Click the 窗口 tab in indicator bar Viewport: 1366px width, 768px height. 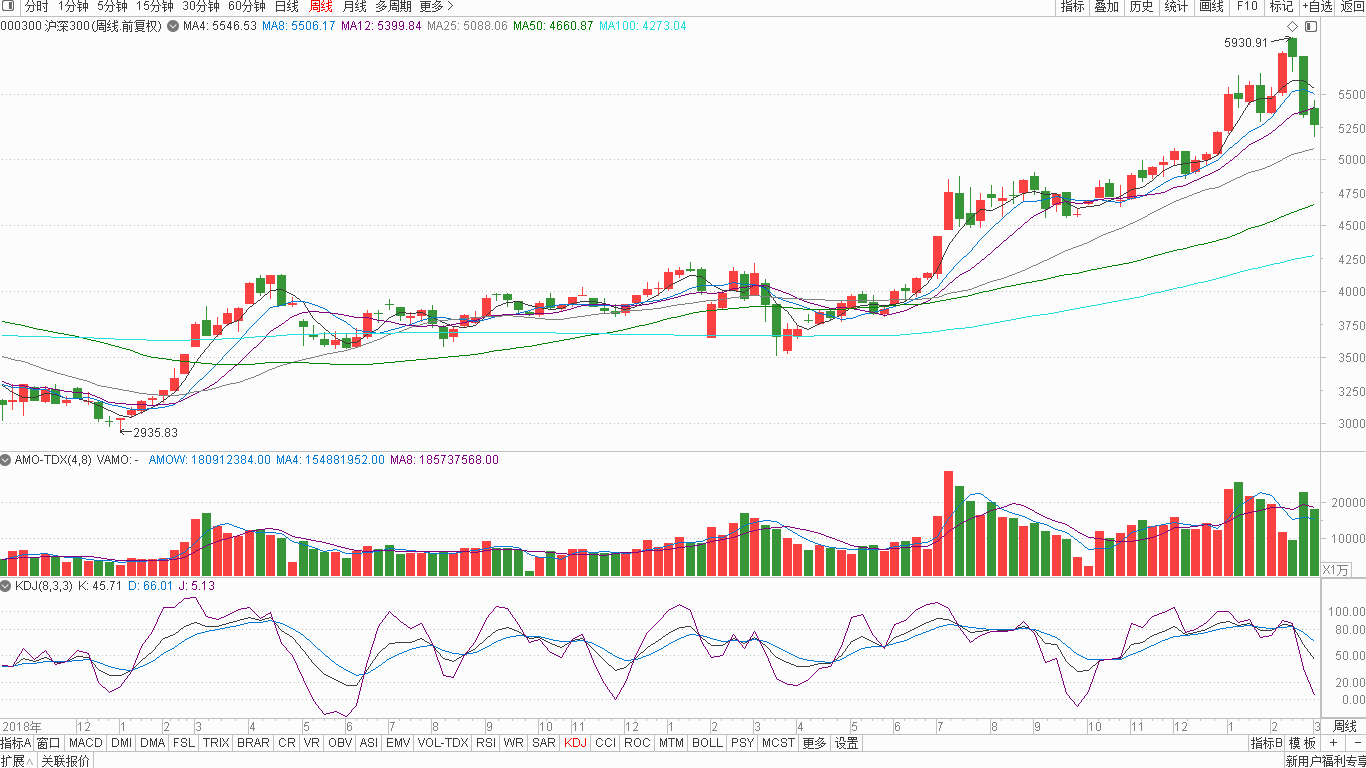tap(48, 743)
